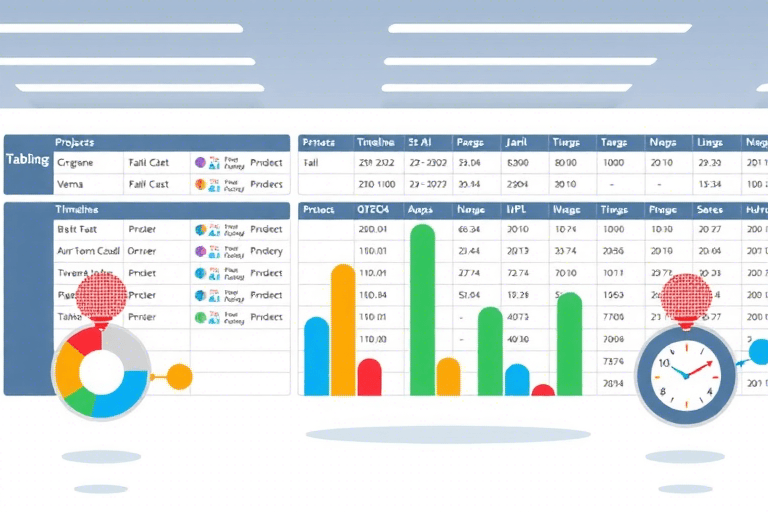Open the Vema project row

70,184
